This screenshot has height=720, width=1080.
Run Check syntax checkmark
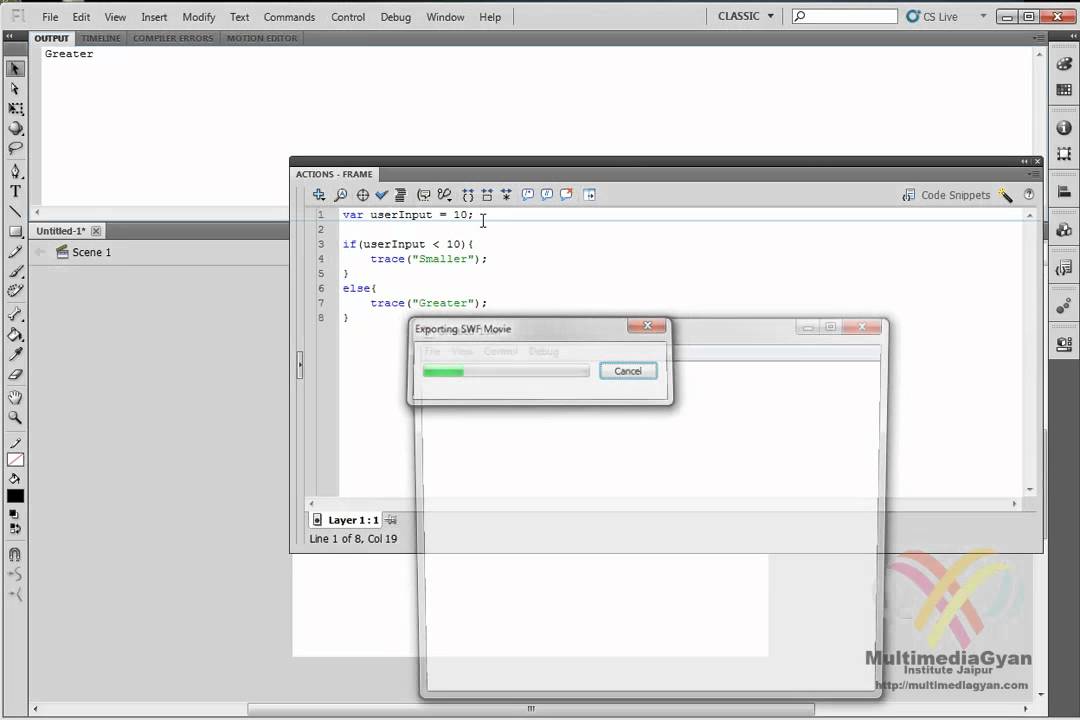[382, 195]
